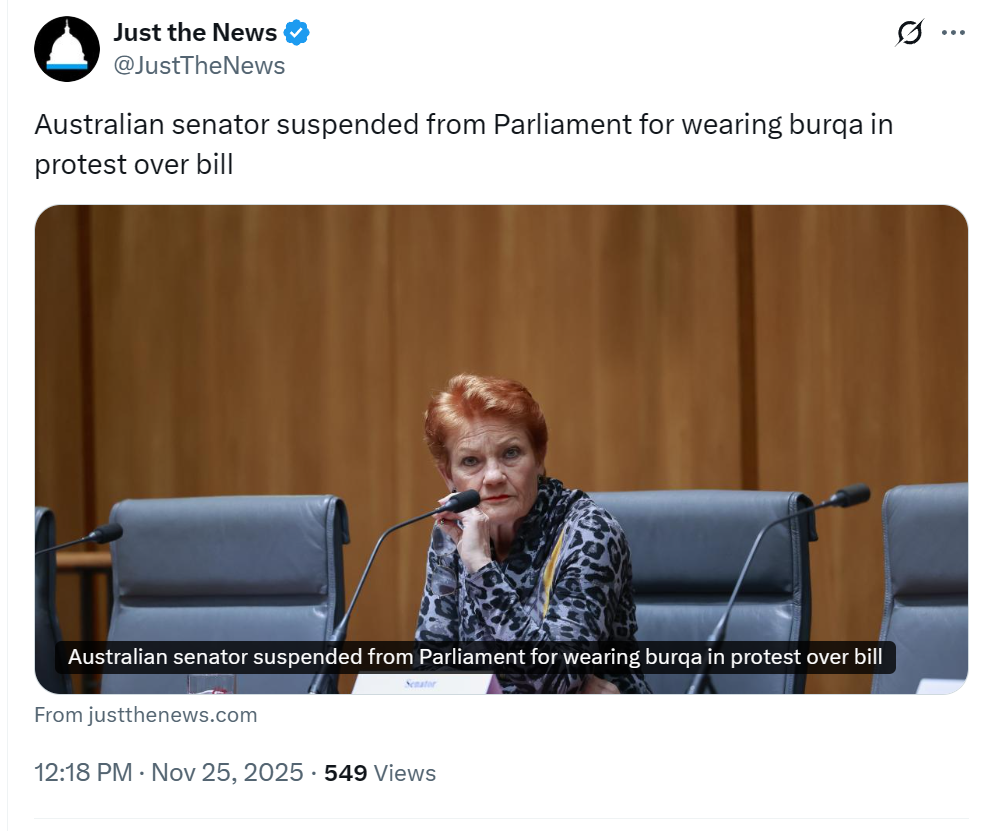Screen dimensions: 986x831
Task: Click the microphone in front of the woman
Action: pyautogui.click(x=463, y=502)
